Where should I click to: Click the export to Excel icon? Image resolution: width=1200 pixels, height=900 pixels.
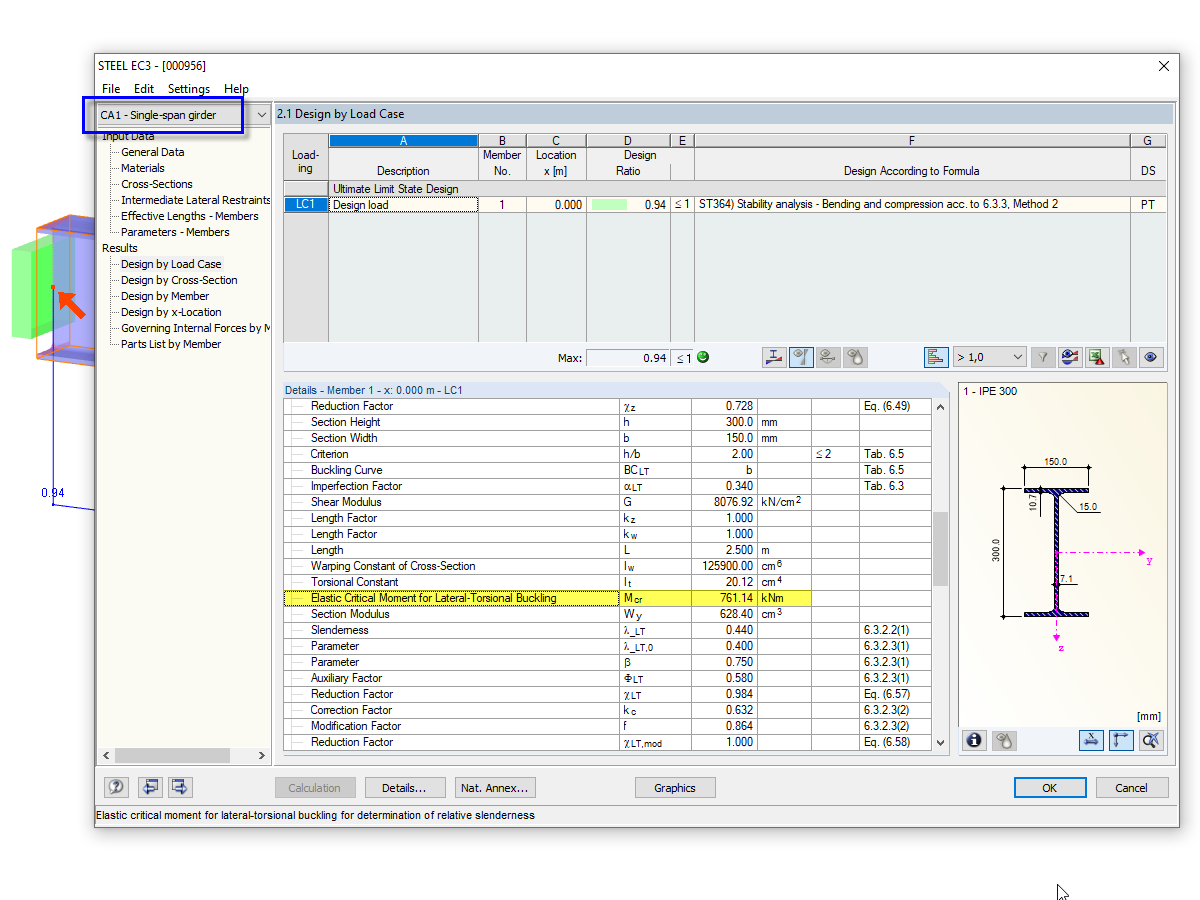point(1097,357)
